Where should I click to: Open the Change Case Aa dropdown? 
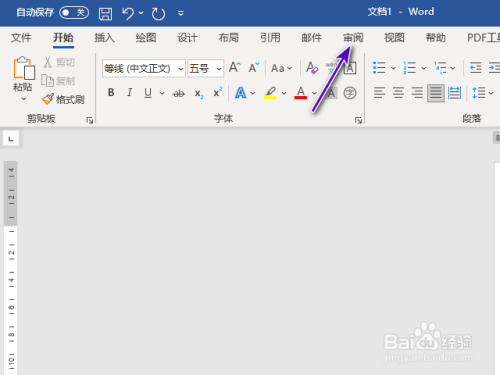click(281, 68)
